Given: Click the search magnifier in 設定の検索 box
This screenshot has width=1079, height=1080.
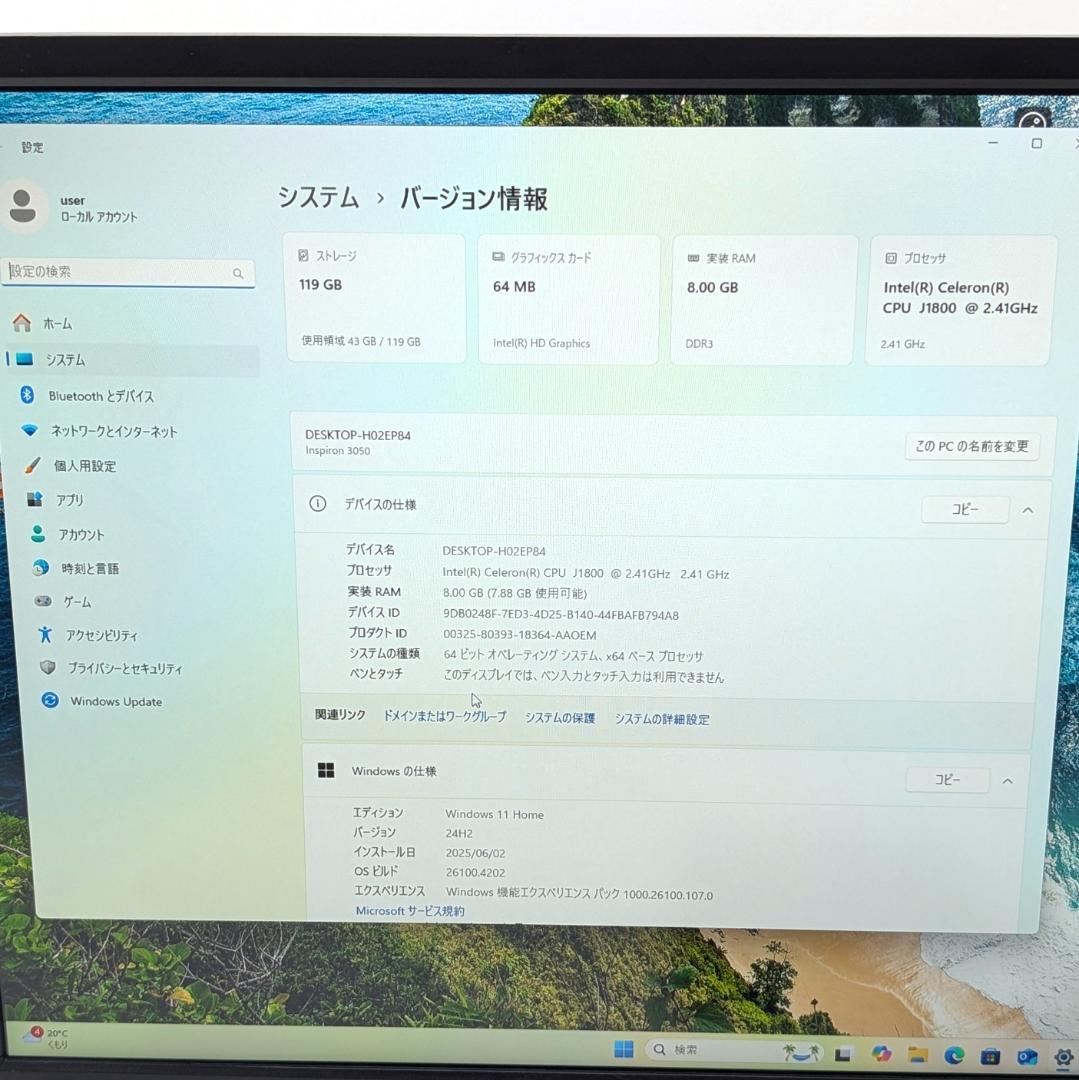Looking at the screenshot, I should (x=238, y=273).
